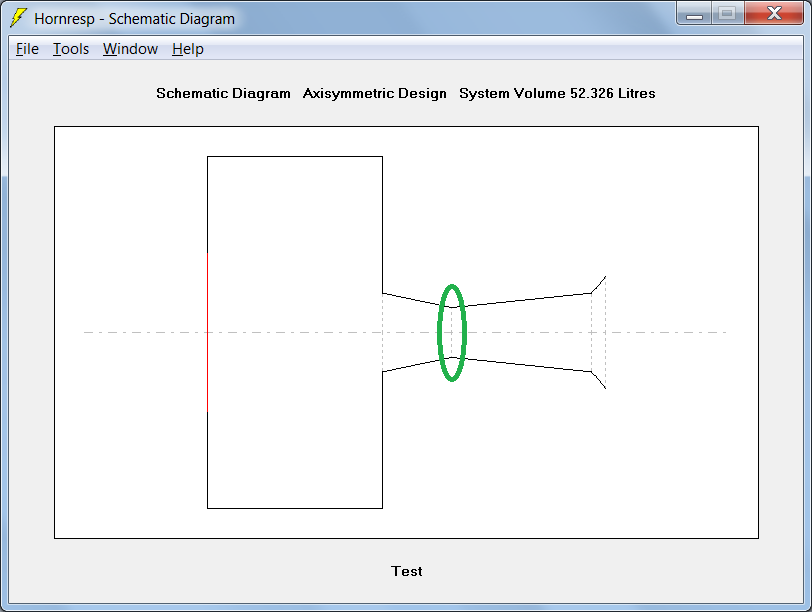812x612 pixels.
Task: Click the Hornresp lightning bolt title icon
Action: point(18,18)
